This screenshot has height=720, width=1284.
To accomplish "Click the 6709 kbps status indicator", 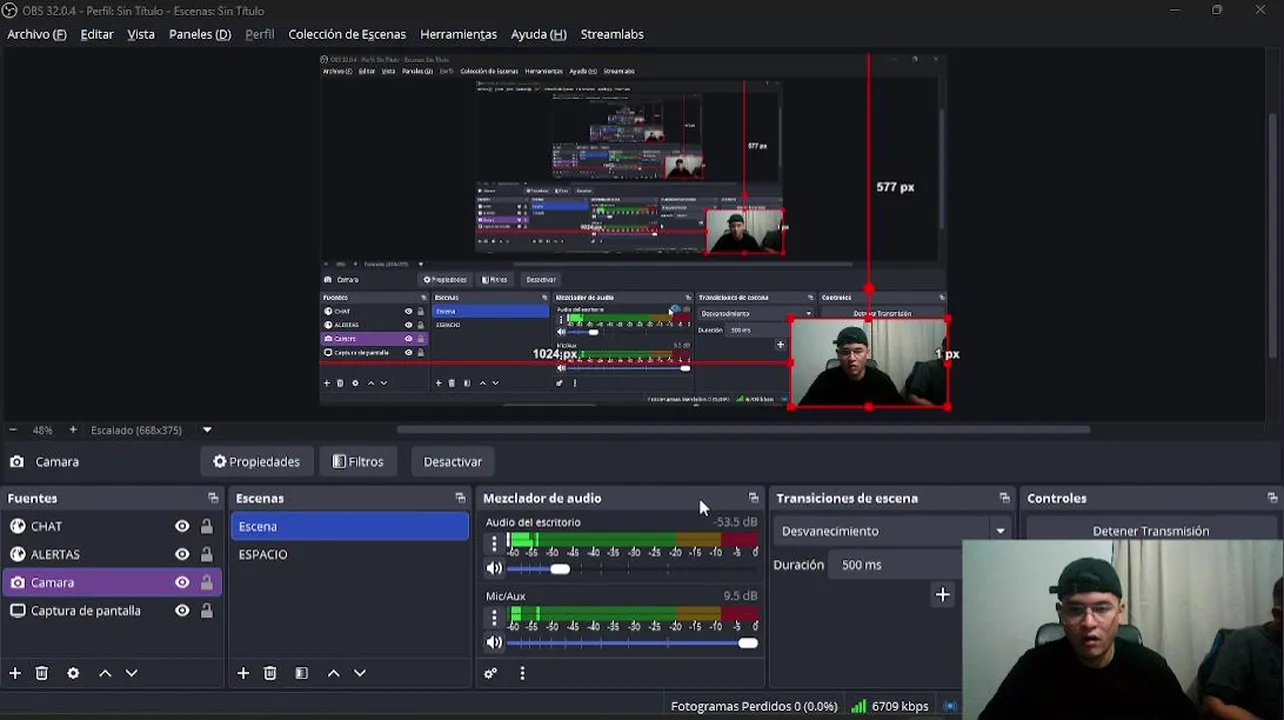I will pos(890,706).
